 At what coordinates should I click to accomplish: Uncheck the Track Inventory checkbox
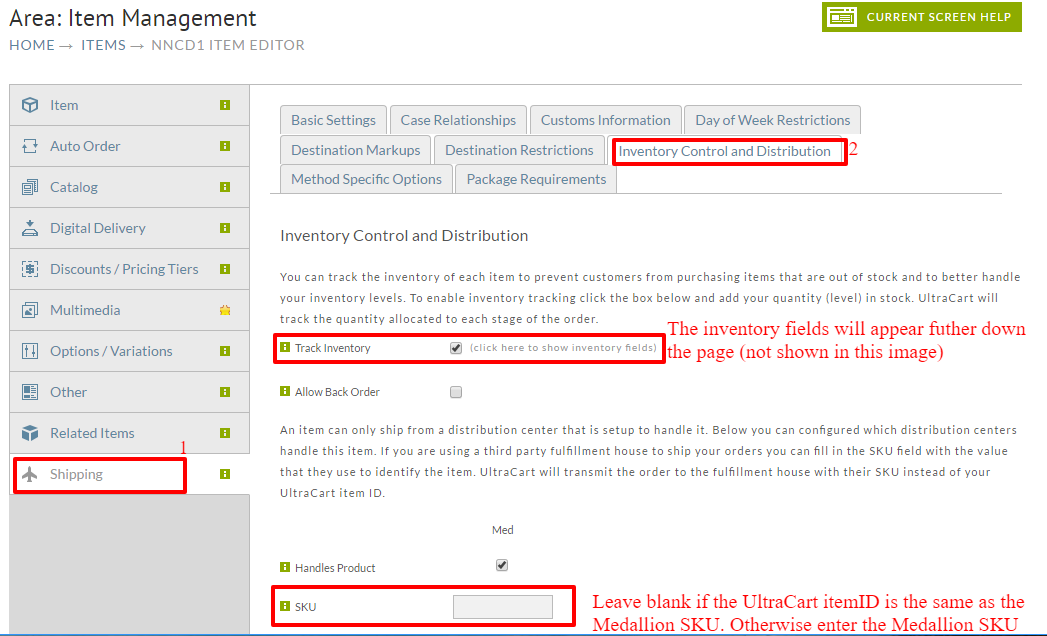[456, 347]
